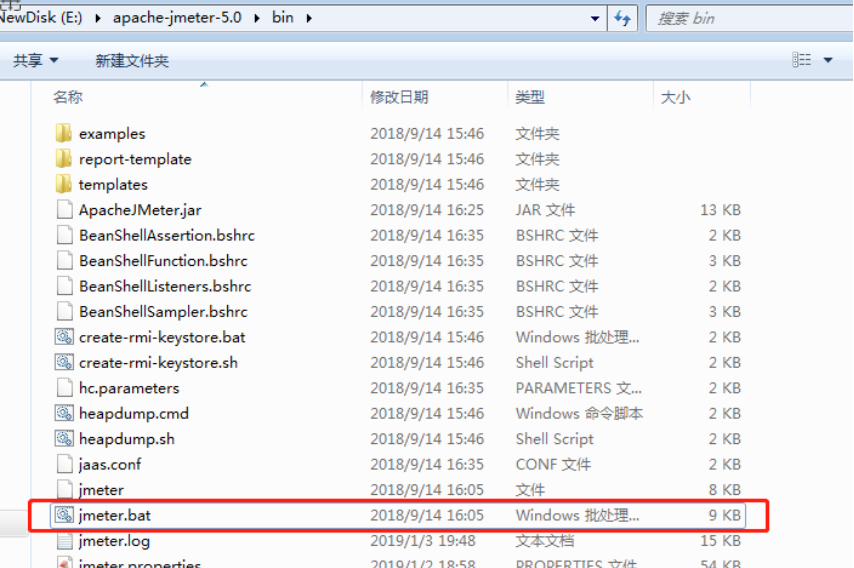Select the heapdump.cmd file name
854x568 pixels.
pyautogui.click(x=134, y=413)
